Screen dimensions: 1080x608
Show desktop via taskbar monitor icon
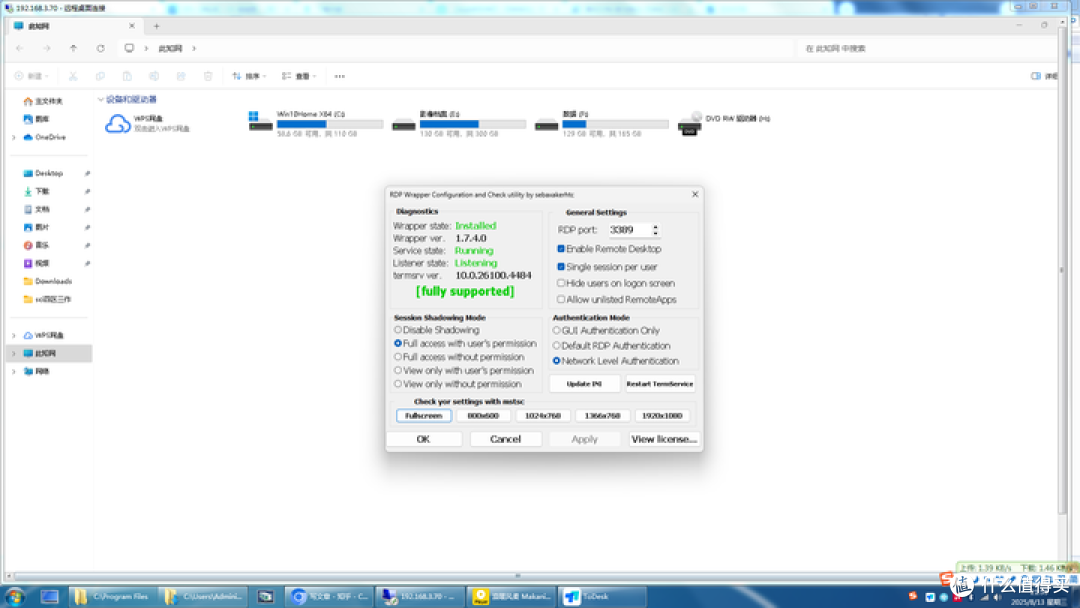[50, 596]
